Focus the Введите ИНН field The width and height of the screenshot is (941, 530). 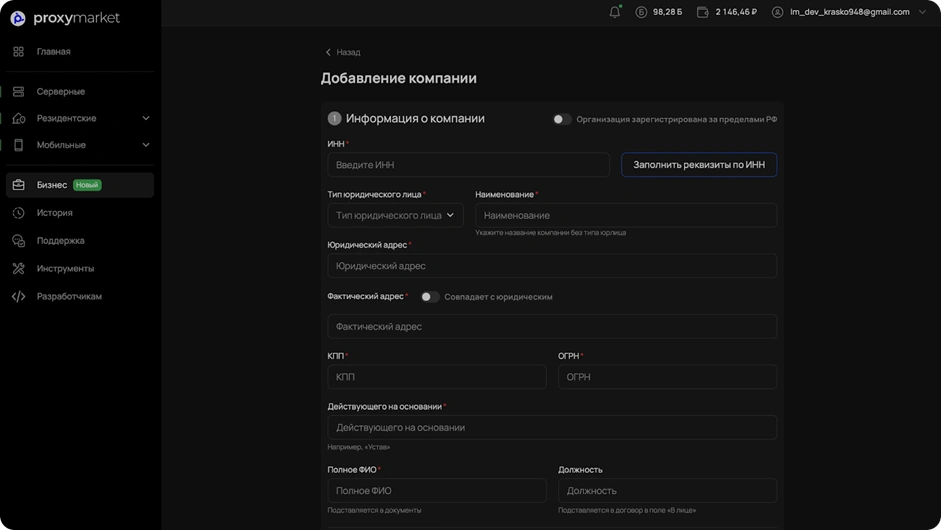[x=469, y=164]
